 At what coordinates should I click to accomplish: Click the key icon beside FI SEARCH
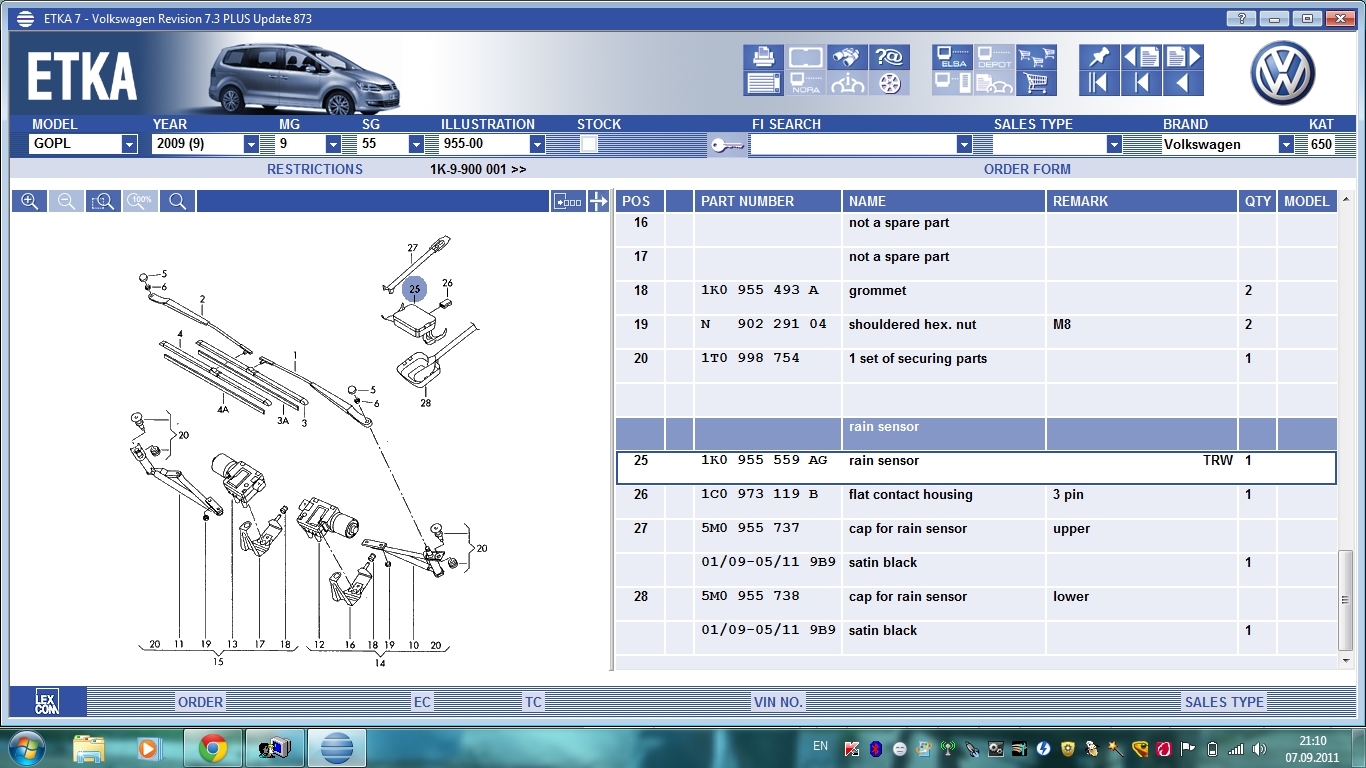(727, 146)
